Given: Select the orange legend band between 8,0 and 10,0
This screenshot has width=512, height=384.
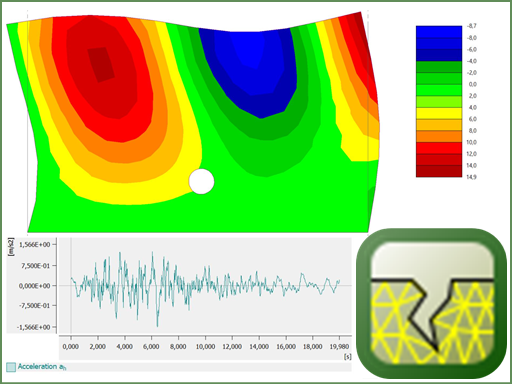Looking at the screenshot, I should coord(439,136).
